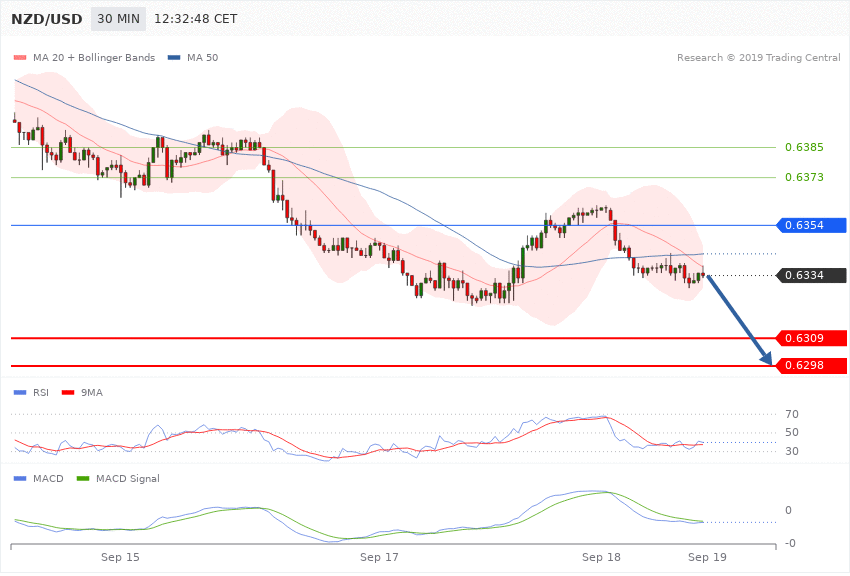This screenshot has width=850, height=576.
Task: Click the 0.6385 resistance level label
Action: click(804, 147)
